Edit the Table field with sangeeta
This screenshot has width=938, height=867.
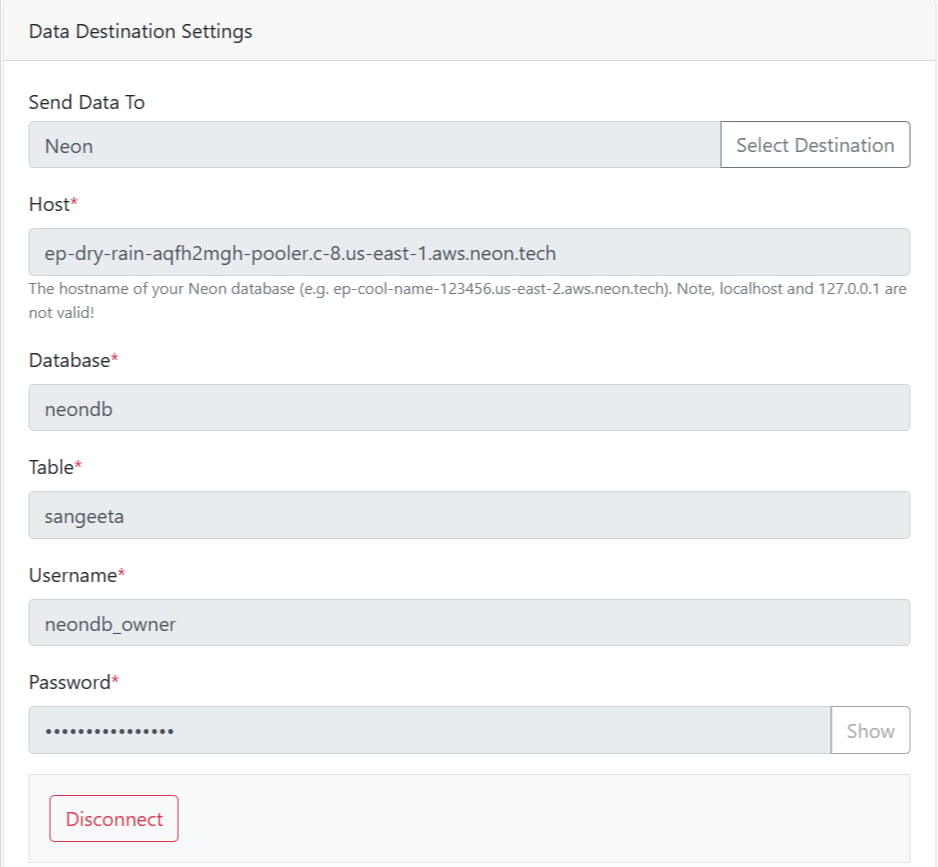(x=470, y=515)
